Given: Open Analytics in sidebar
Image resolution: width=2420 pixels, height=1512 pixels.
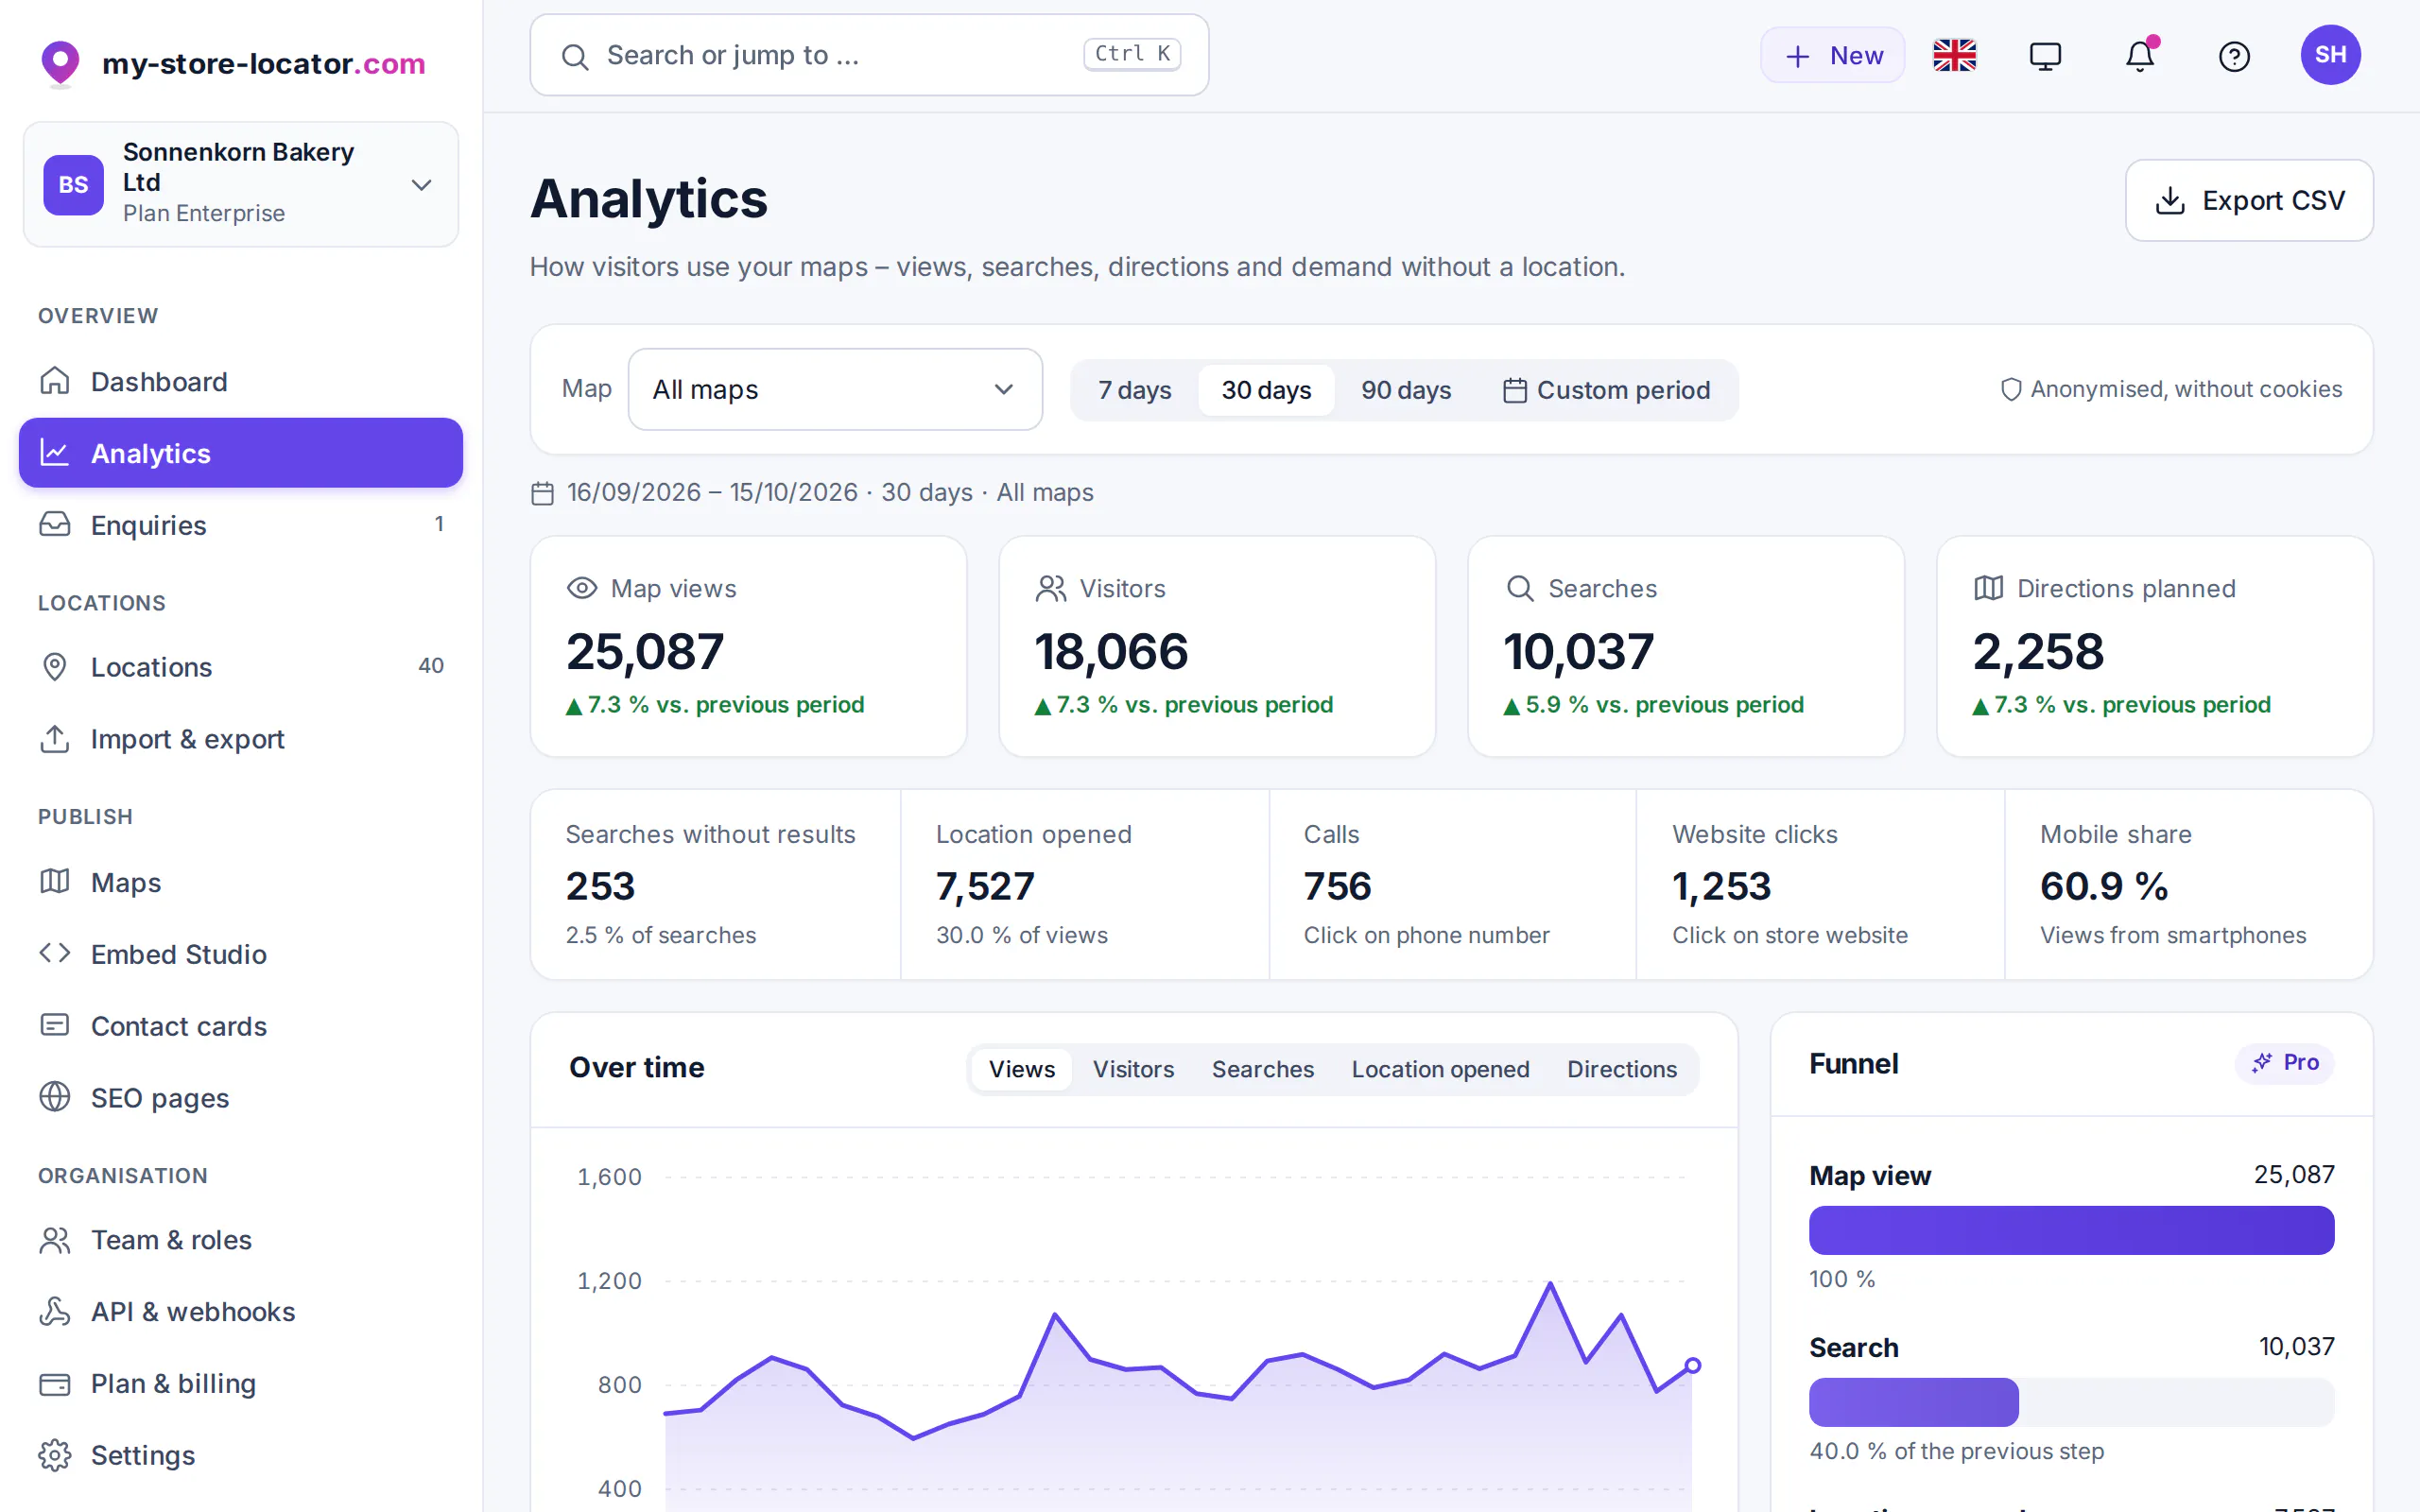Looking at the screenshot, I should (x=241, y=453).
